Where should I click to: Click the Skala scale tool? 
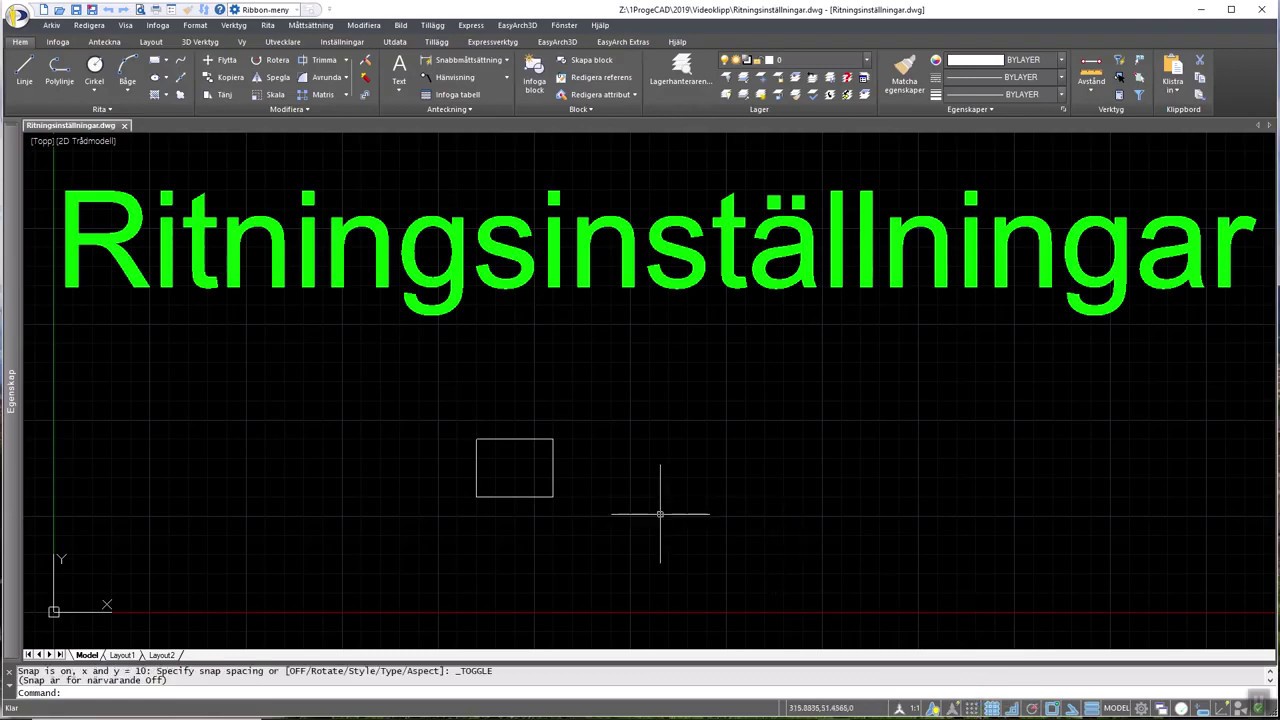coord(268,95)
